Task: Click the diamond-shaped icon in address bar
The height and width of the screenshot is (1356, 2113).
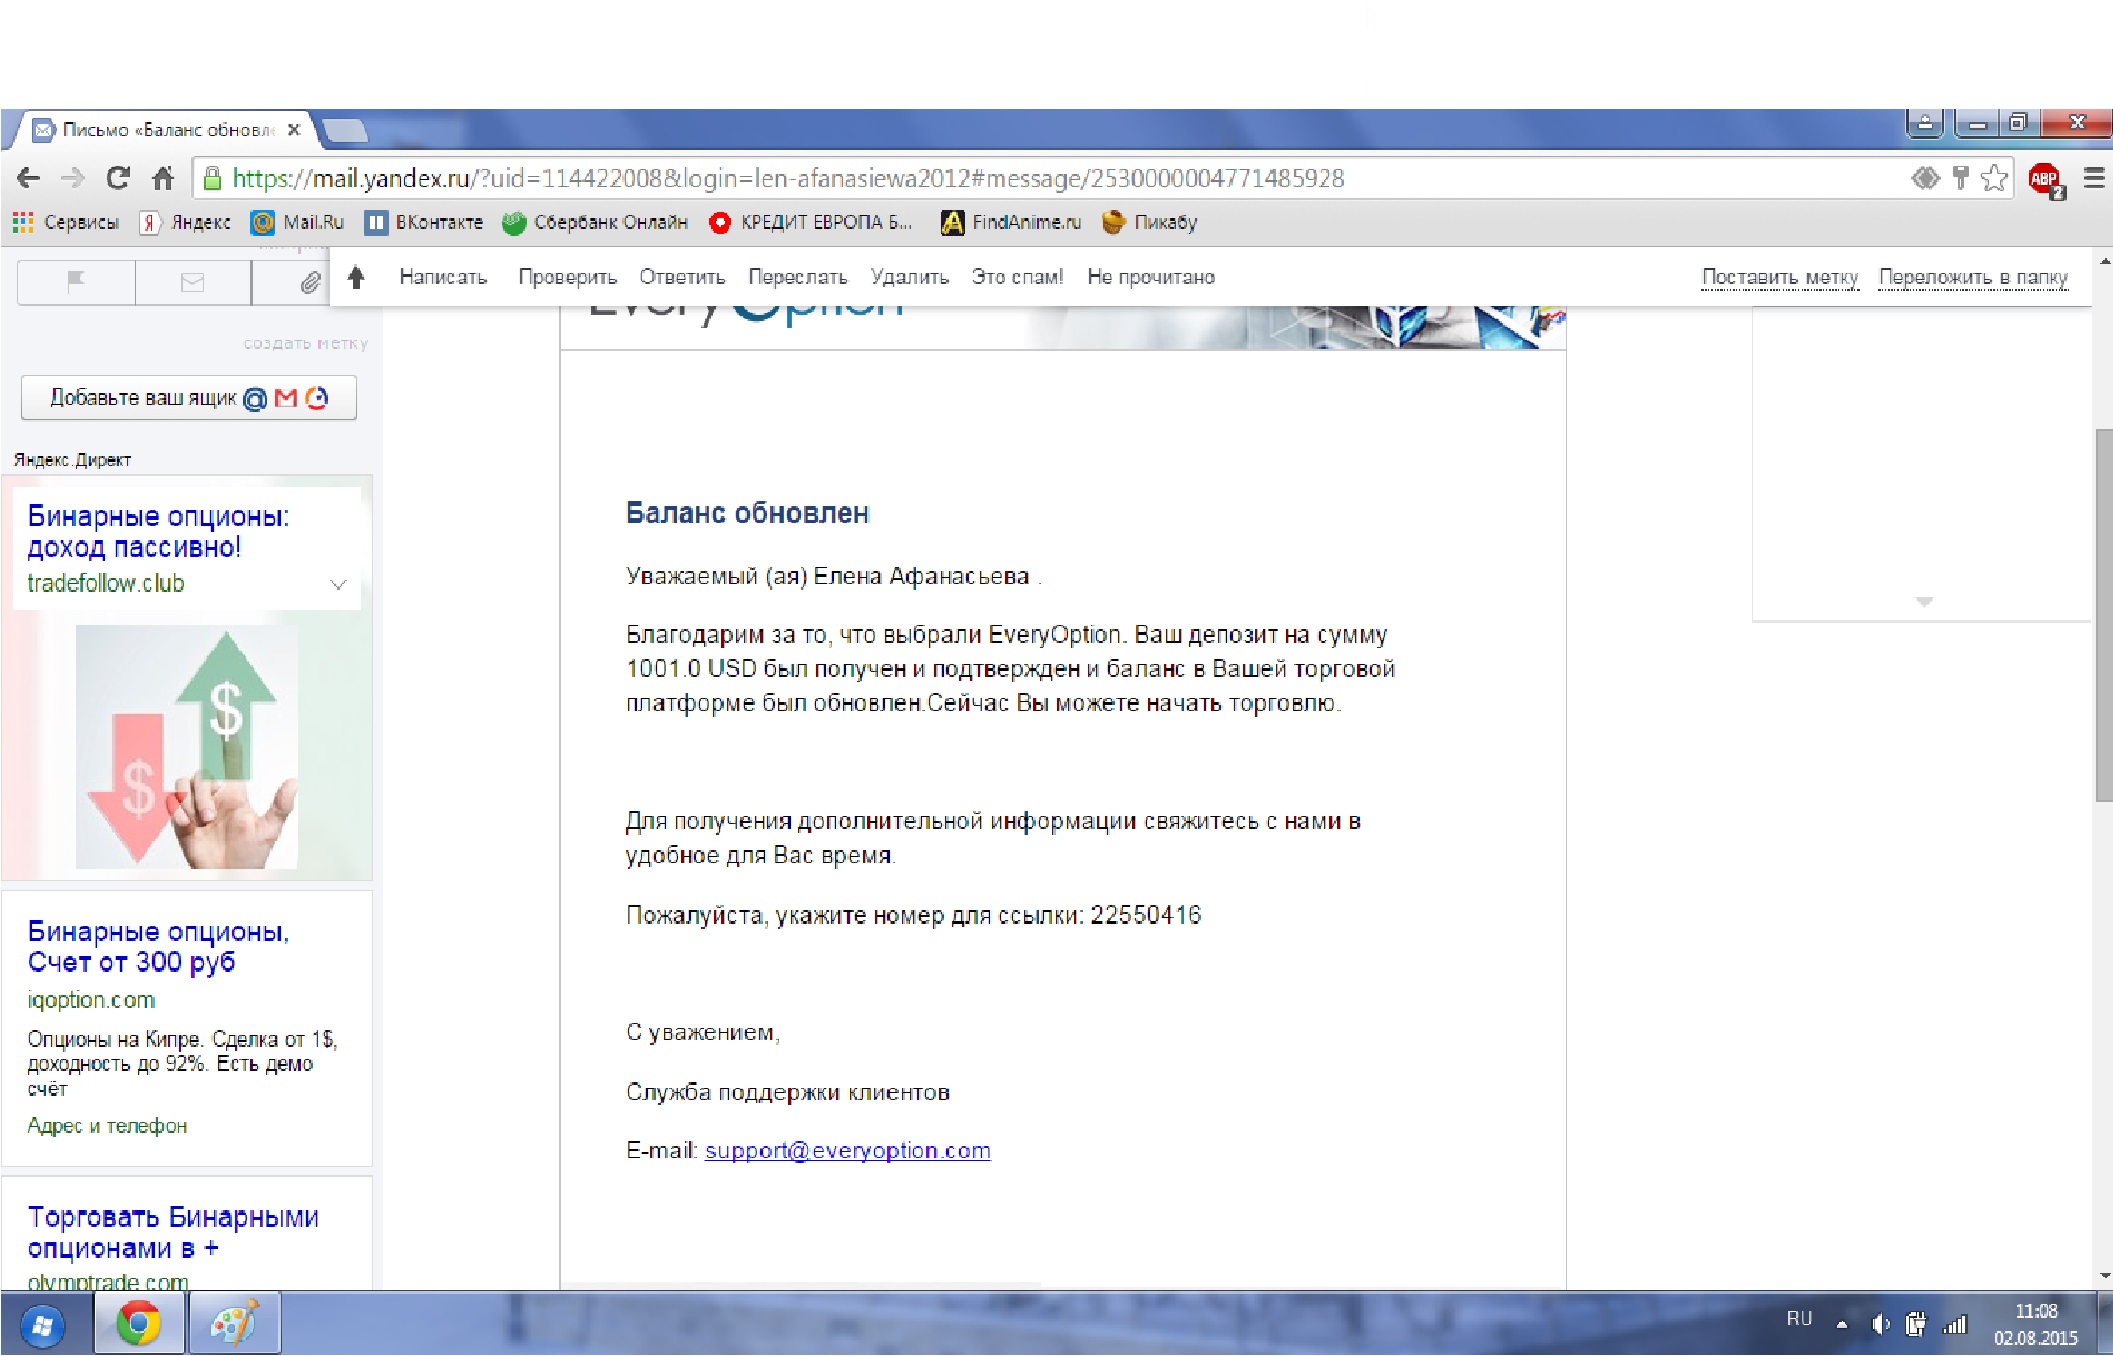Action: click(1925, 178)
